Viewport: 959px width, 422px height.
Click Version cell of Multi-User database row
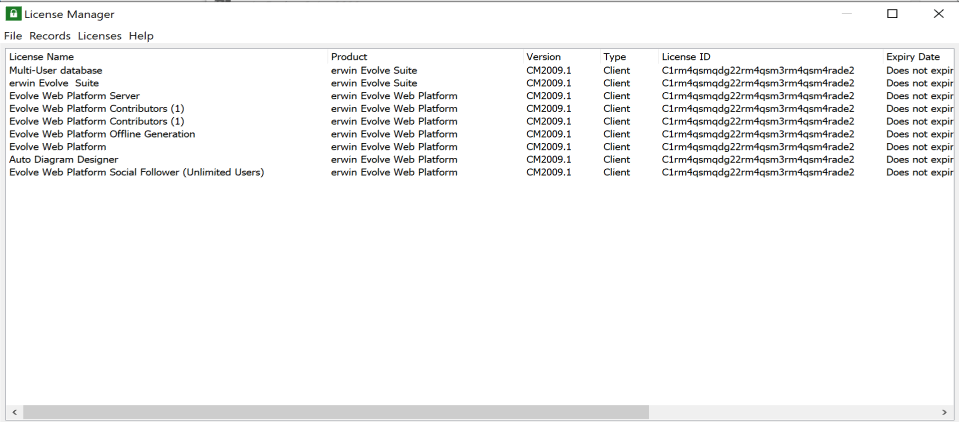[549, 70]
